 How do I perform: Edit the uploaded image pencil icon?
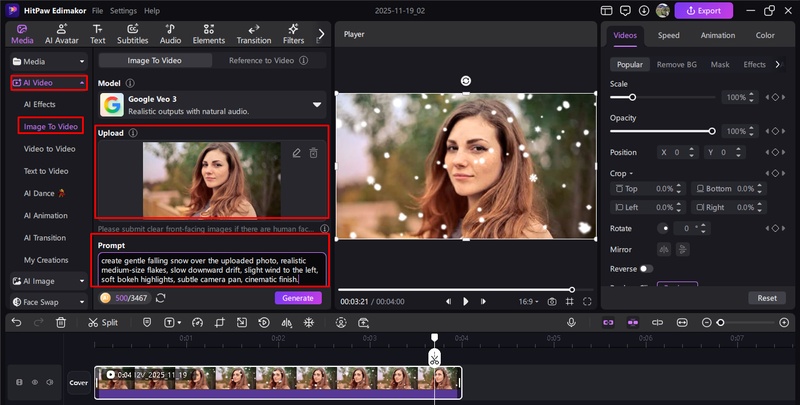296,153
